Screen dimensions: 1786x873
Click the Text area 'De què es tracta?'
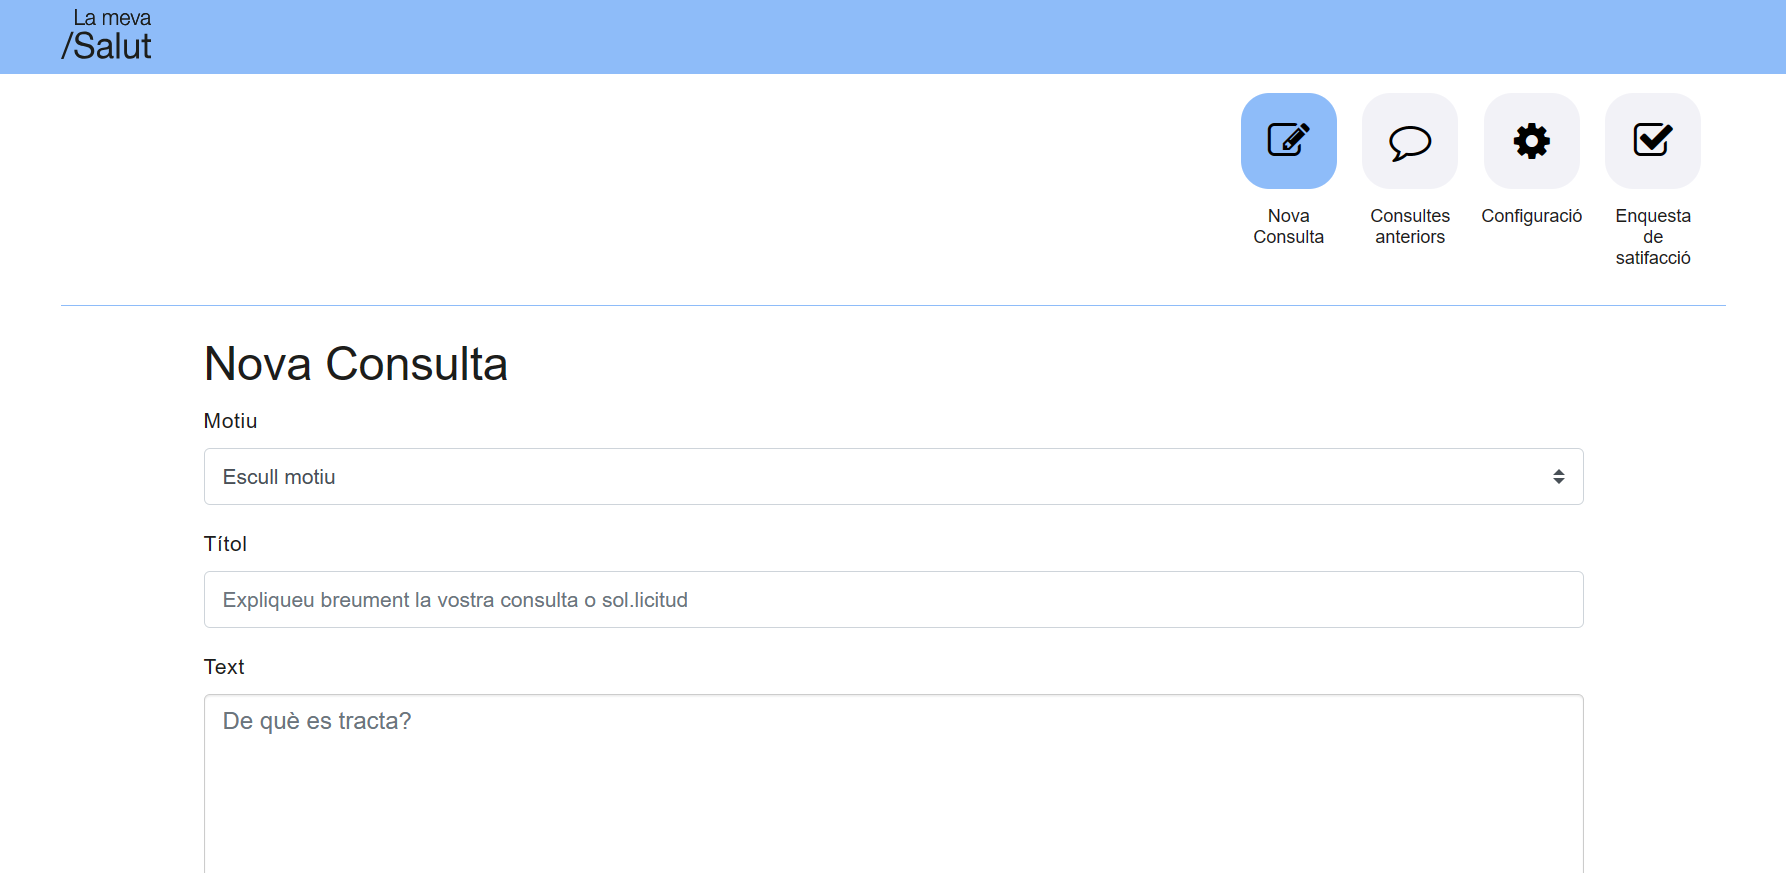pos(893,784)
